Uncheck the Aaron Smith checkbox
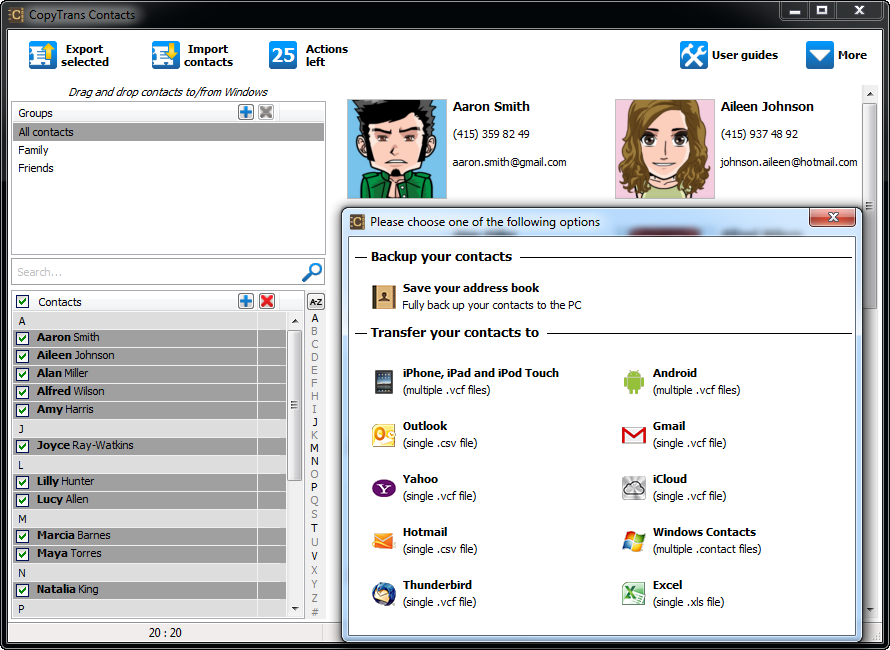890x650 pixels. click(x=23, y=338)
